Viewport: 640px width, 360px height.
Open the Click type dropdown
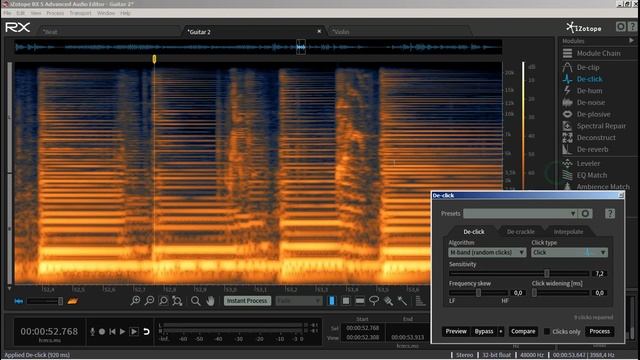[x=569, y=253]
